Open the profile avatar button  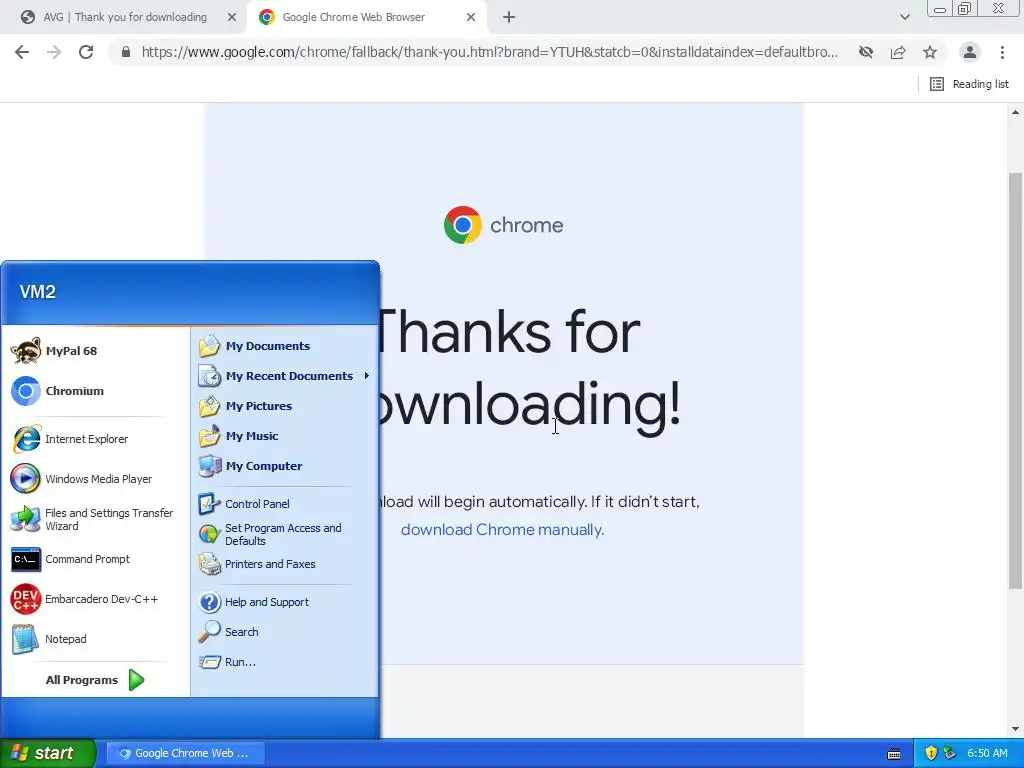coord(970,52)
